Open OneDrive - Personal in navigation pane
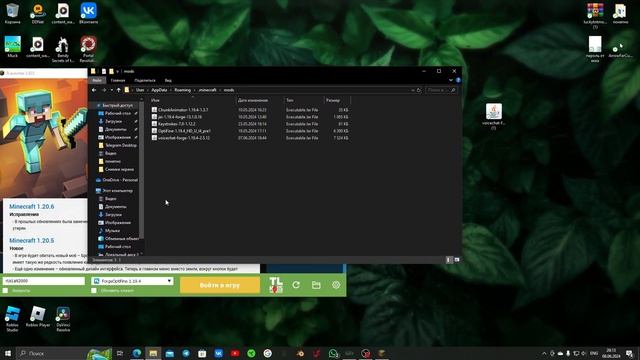 (x=117, y=180)
